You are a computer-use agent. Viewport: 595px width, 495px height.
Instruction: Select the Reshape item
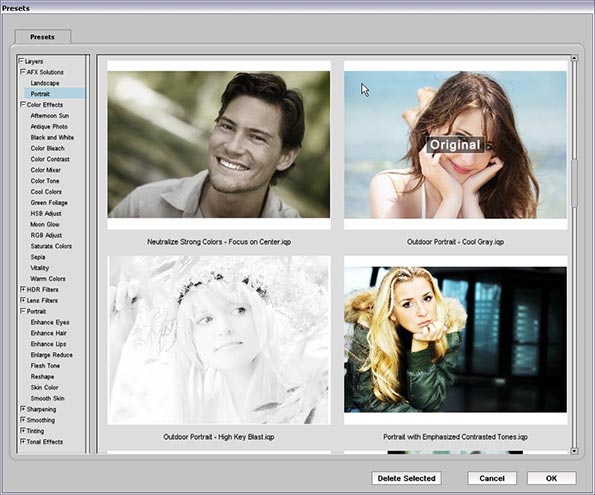coord(42,377)
